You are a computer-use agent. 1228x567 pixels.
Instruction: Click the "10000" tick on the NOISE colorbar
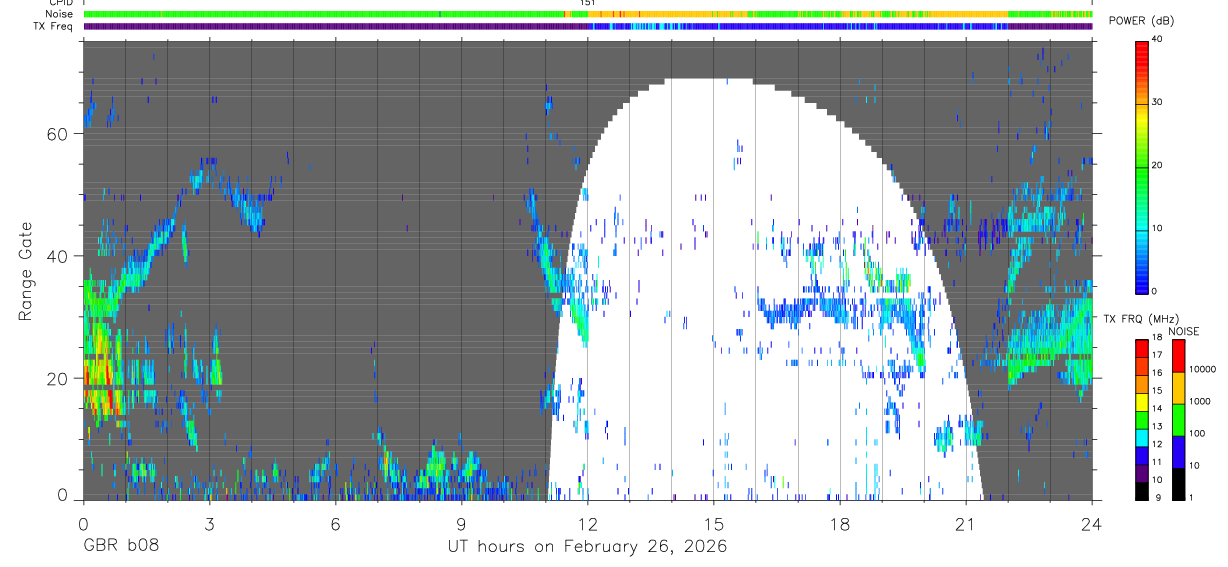[1202, 370]
